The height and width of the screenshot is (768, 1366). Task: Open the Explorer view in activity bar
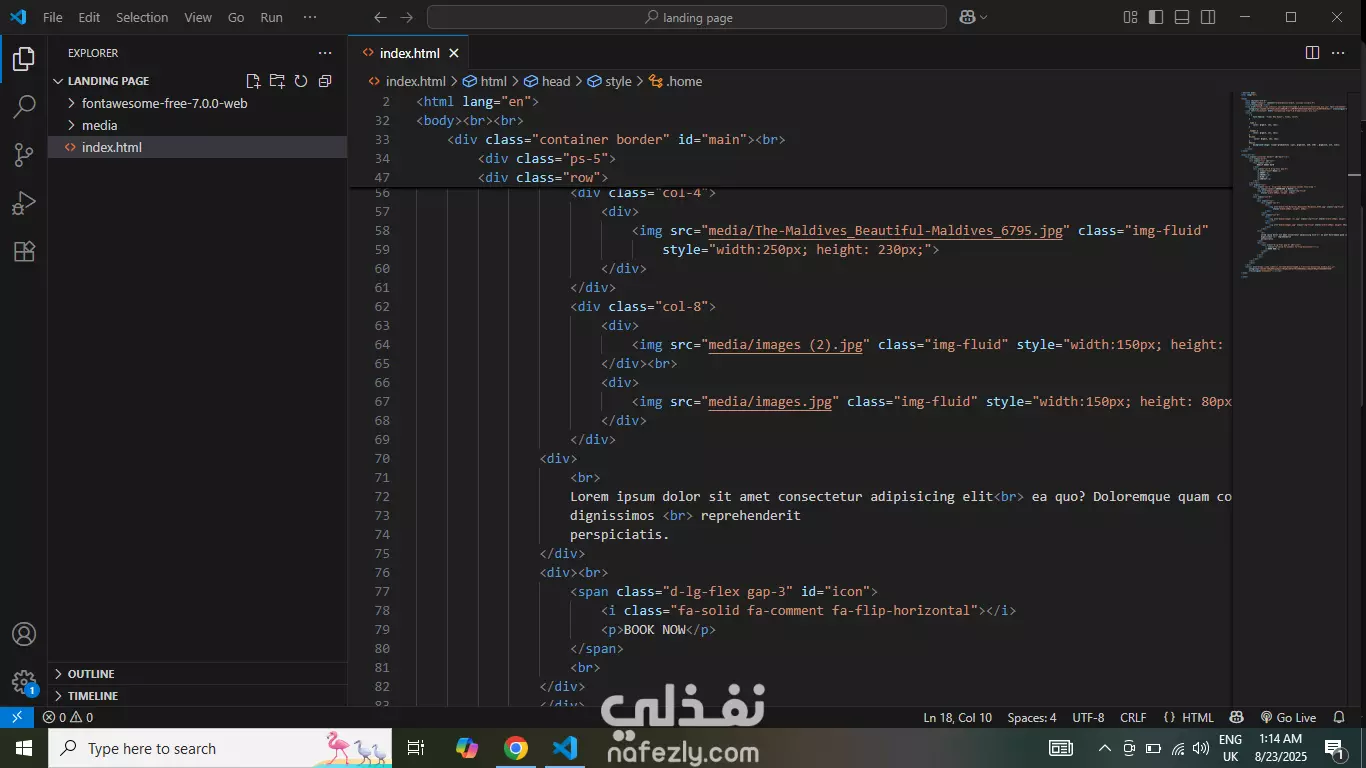click(x=24, y=59)
